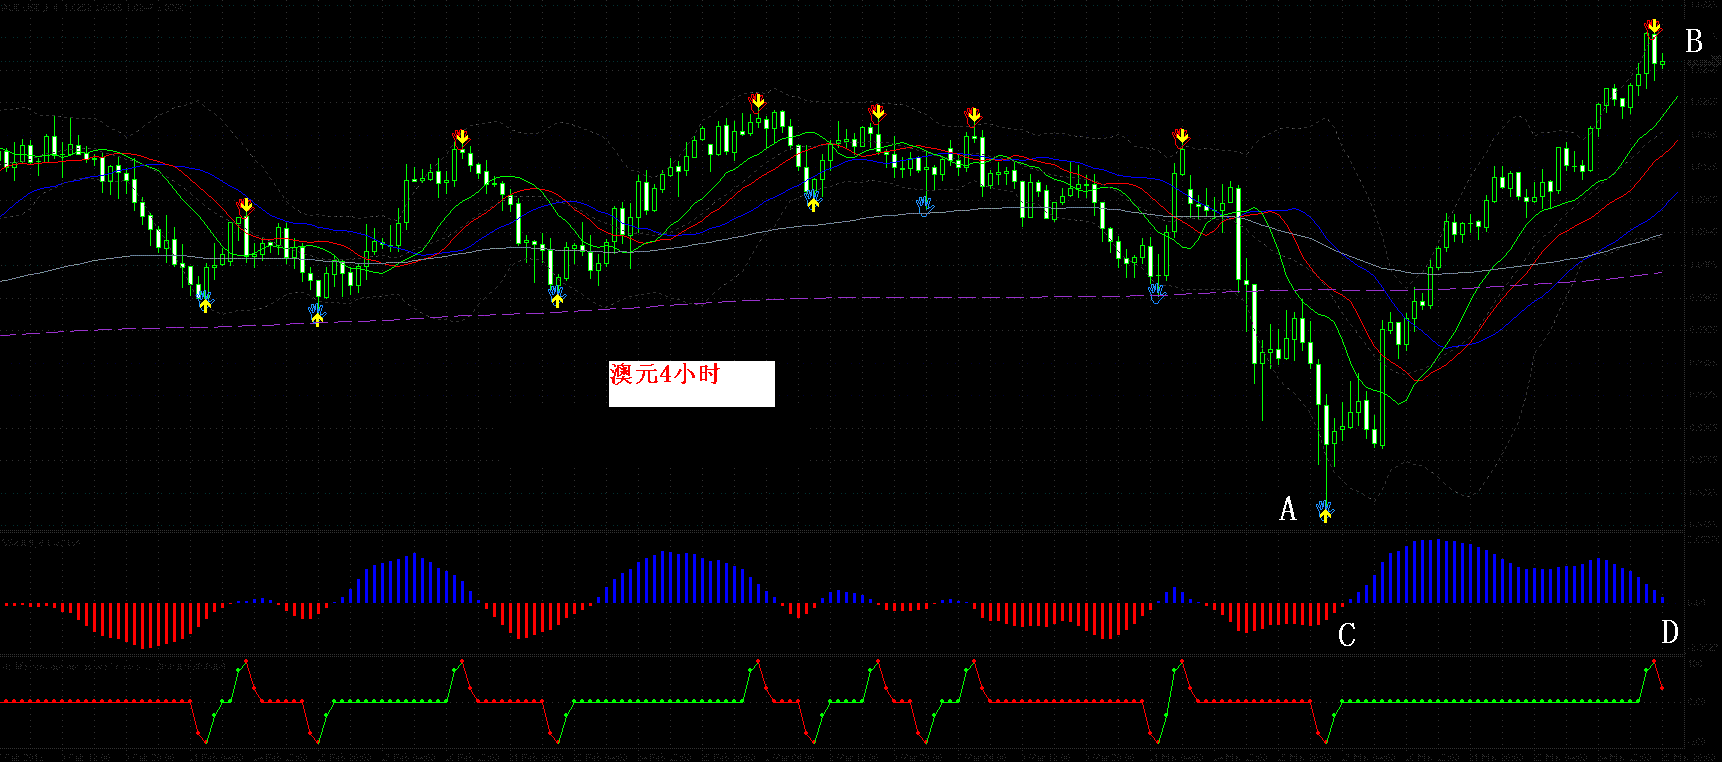Click the sell arrow beside label B

click(1655, 27)
